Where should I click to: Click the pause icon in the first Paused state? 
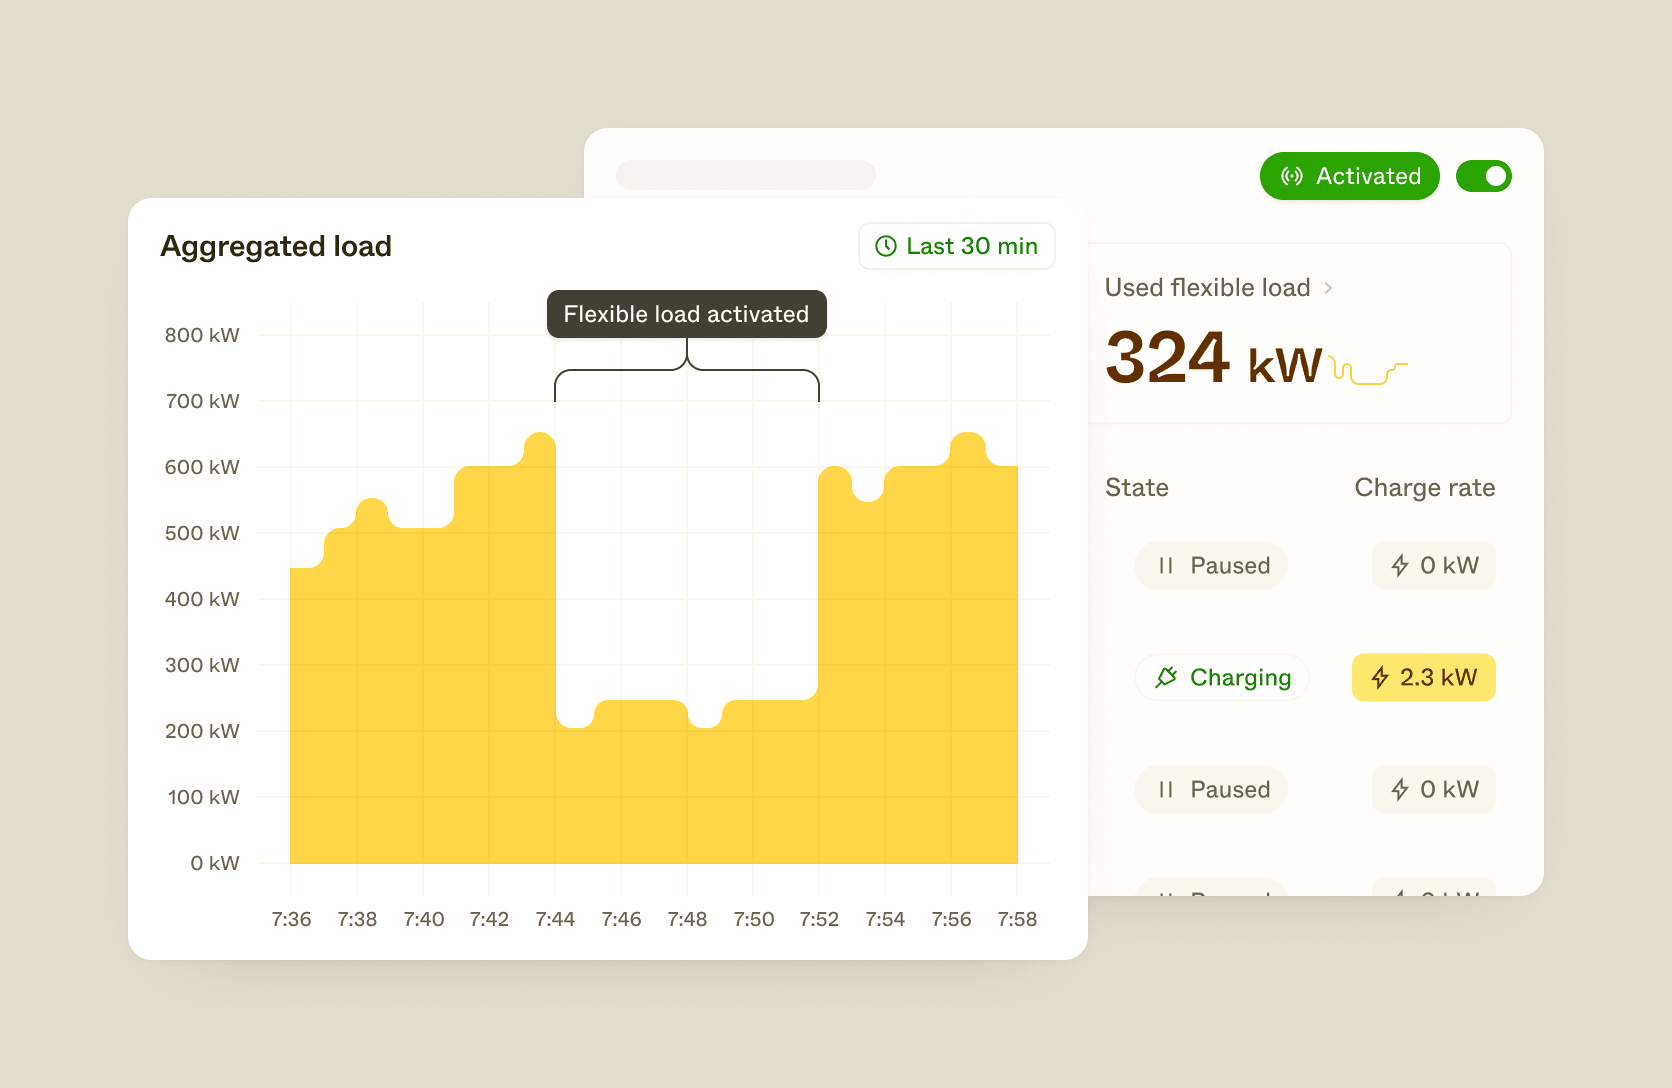1165,565
